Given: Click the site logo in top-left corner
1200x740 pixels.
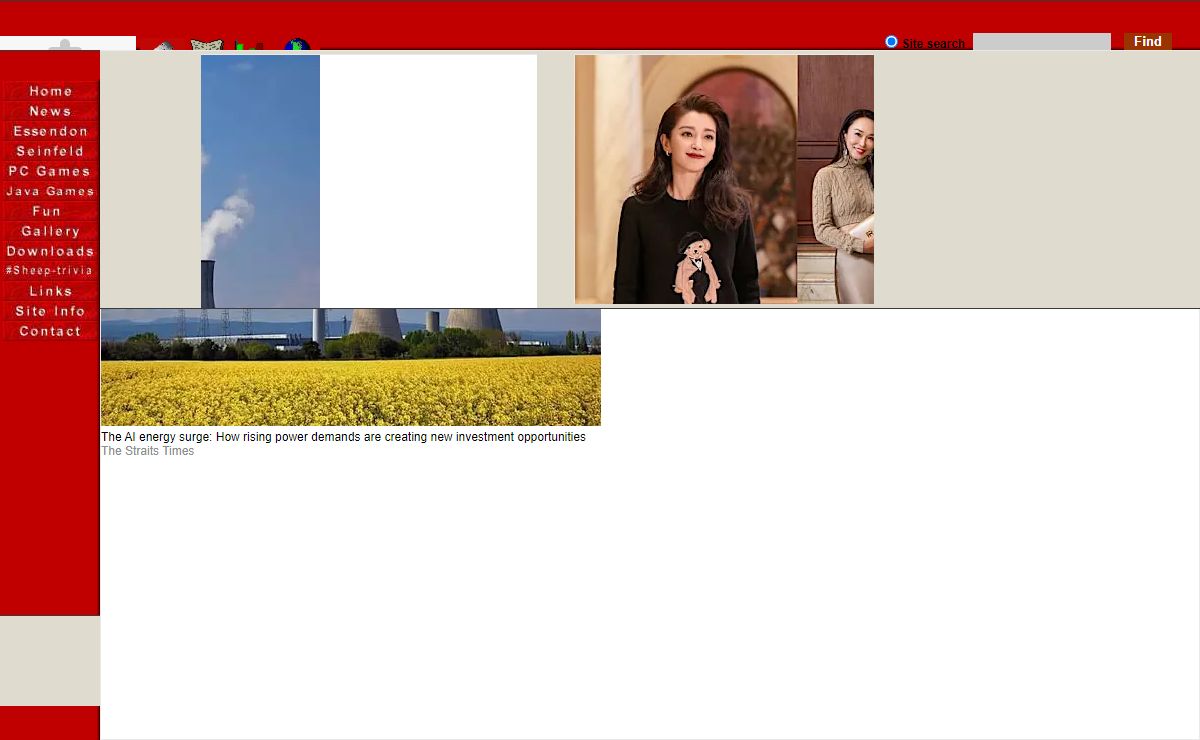Looking at the screenshot, I should tap(67, 43).
